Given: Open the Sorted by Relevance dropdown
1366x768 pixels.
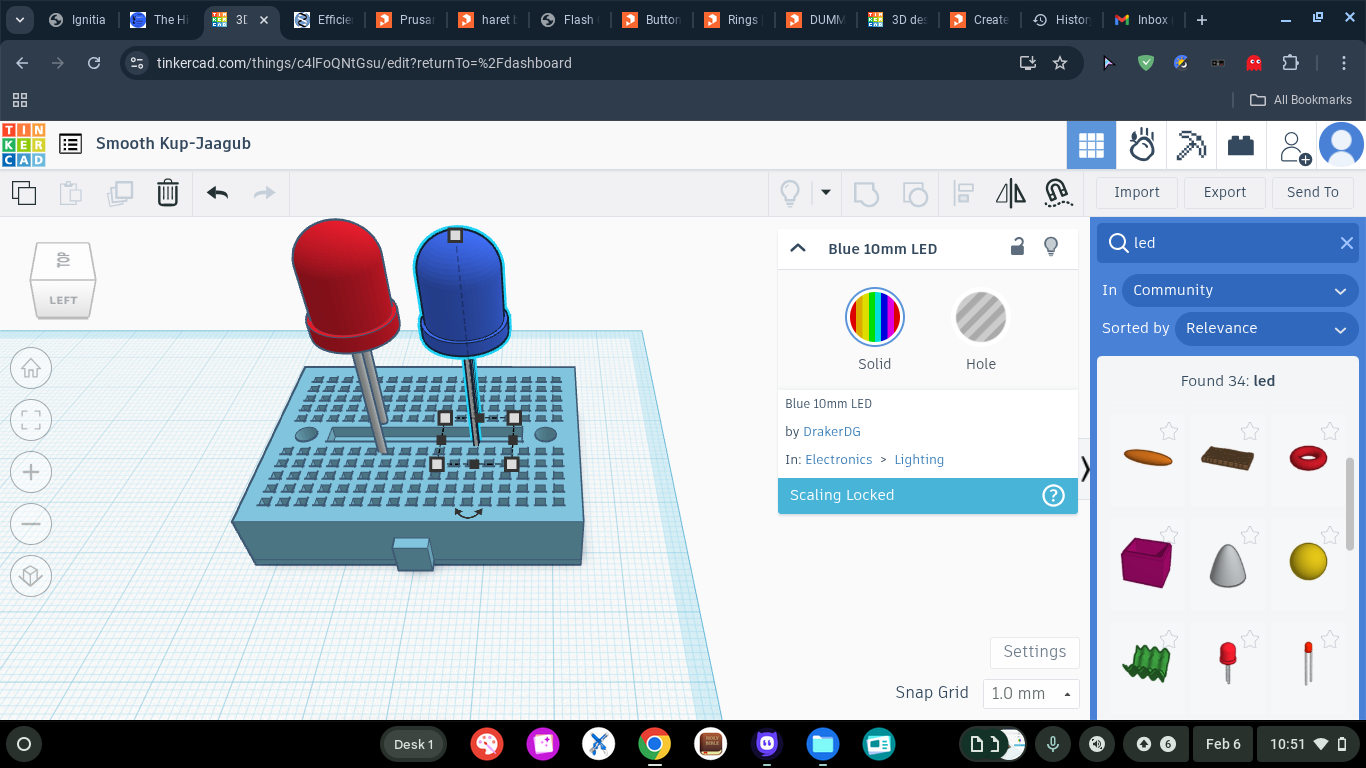Looking at the screenshot, I should coord(1266,328).
